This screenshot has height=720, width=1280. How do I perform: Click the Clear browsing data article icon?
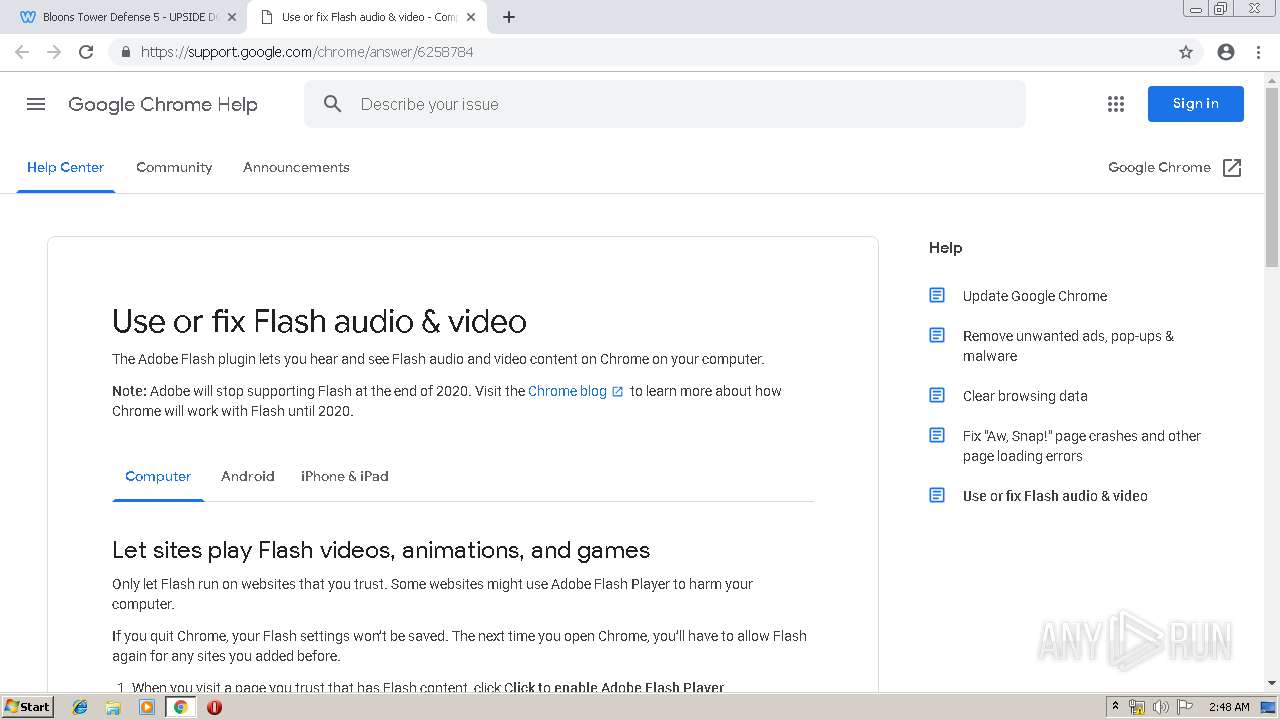[937, 395]
